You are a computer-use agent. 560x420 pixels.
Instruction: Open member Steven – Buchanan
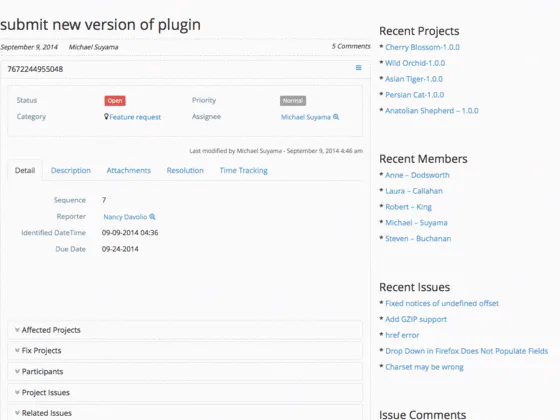[418, 239]
